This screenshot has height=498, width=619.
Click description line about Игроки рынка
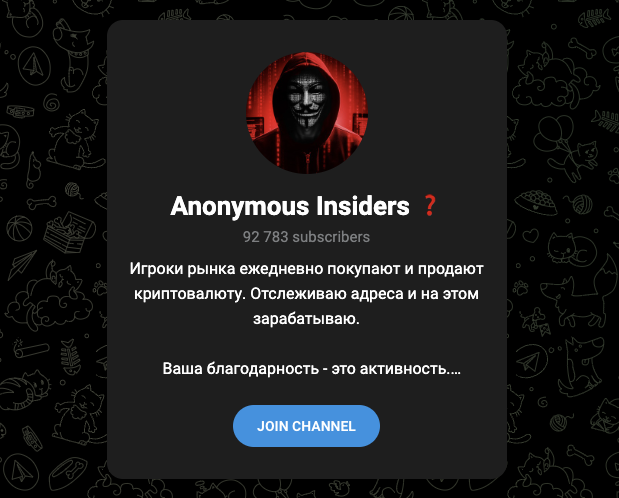pos(306,269)
